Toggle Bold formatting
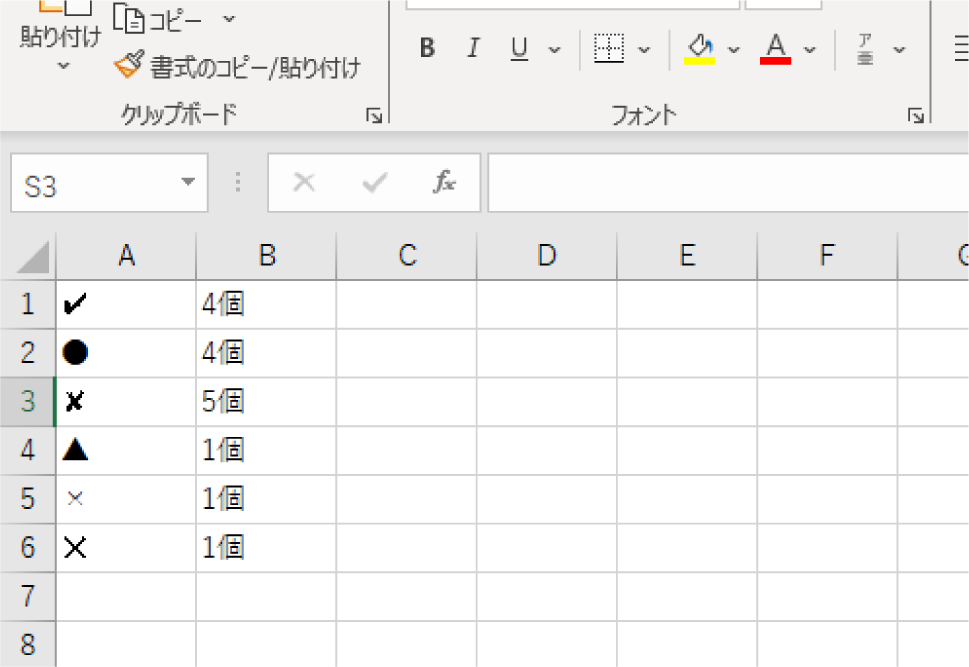The width and height of the screenshot is (969, 667). [x=427, y=48]
